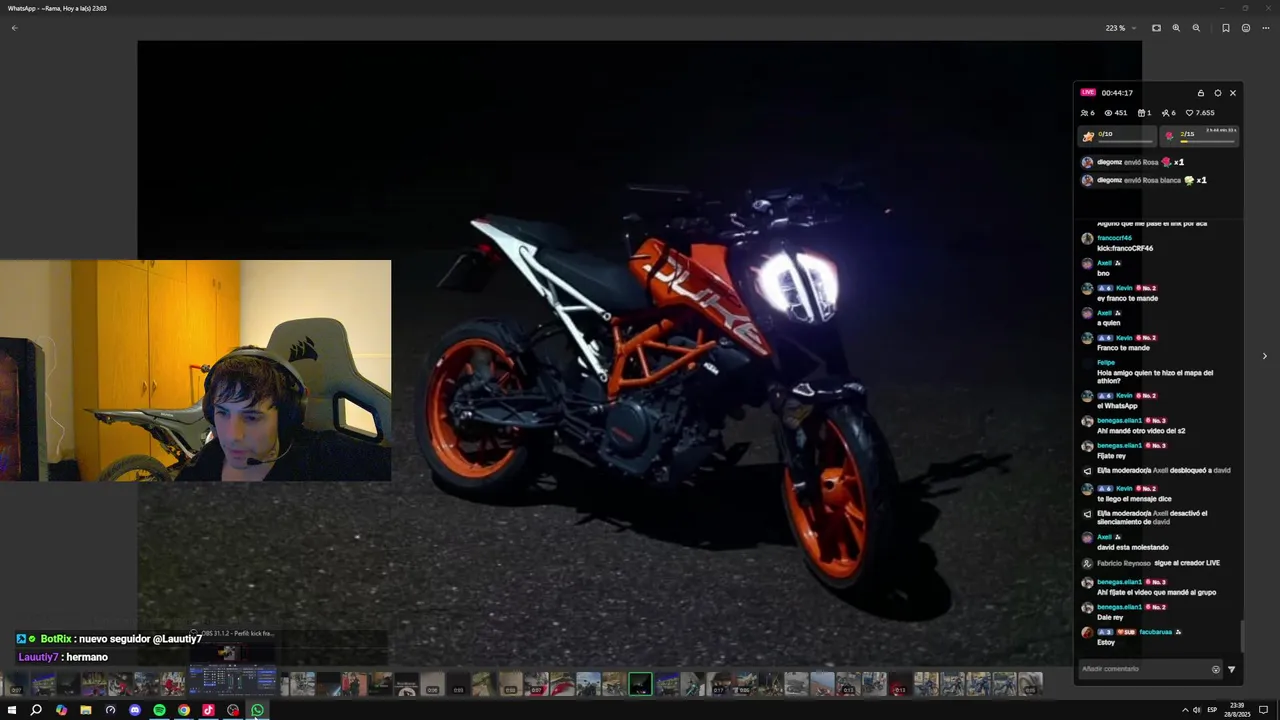Launch Copilot from the taskbar

[x=61, y=710]
